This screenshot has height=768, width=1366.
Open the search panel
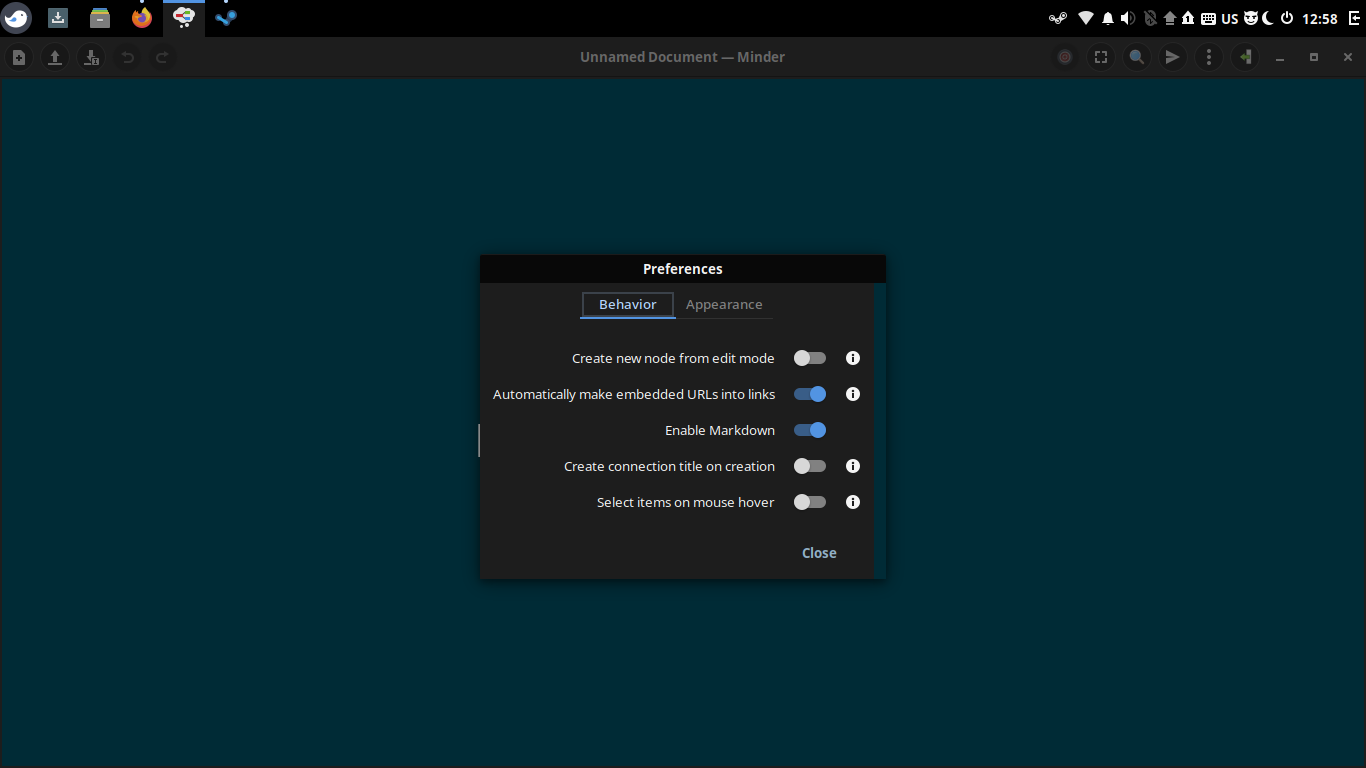1136,57
